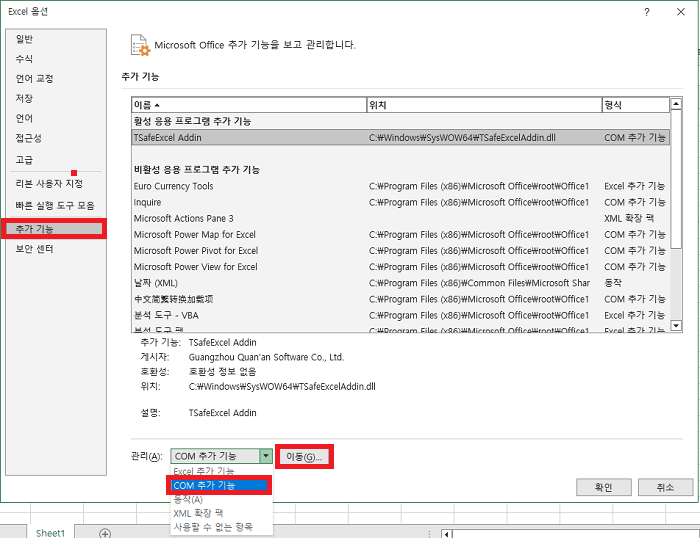Screen dimensions: 700x538
Task: Add a new sheet with plus icon
Action: 105,533
